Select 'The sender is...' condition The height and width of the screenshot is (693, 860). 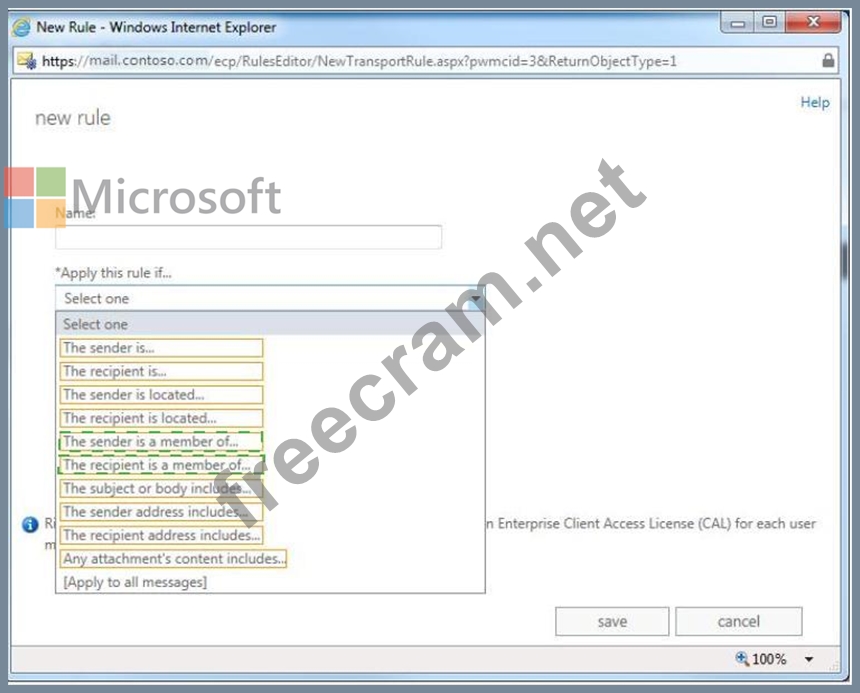click(161, 348)
